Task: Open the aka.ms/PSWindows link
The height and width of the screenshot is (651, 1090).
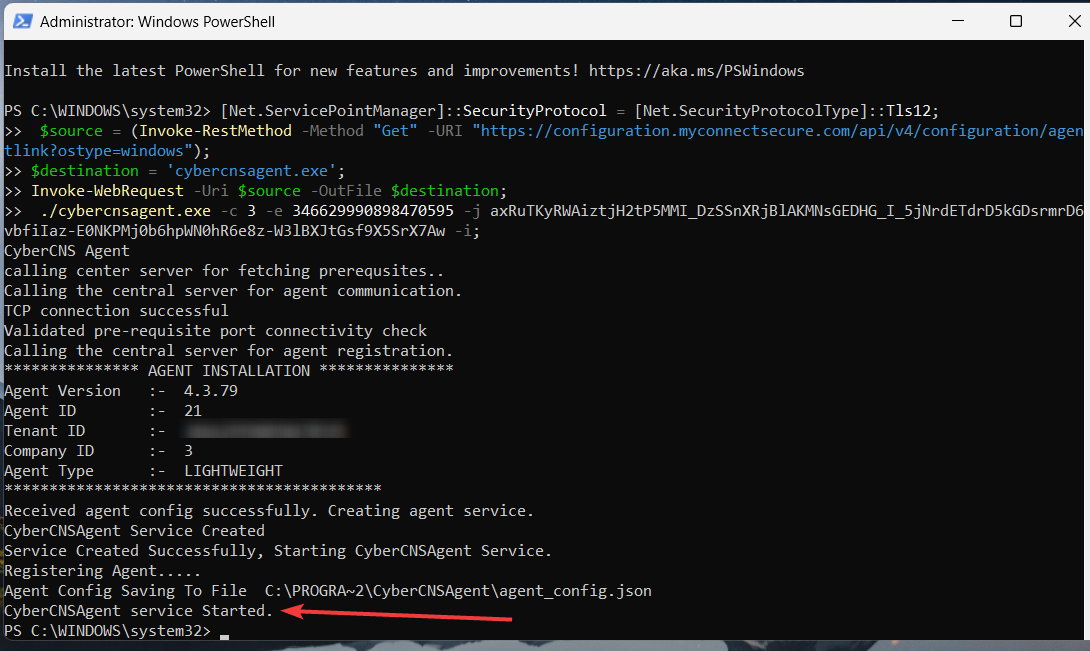Action: click(696, 71)
